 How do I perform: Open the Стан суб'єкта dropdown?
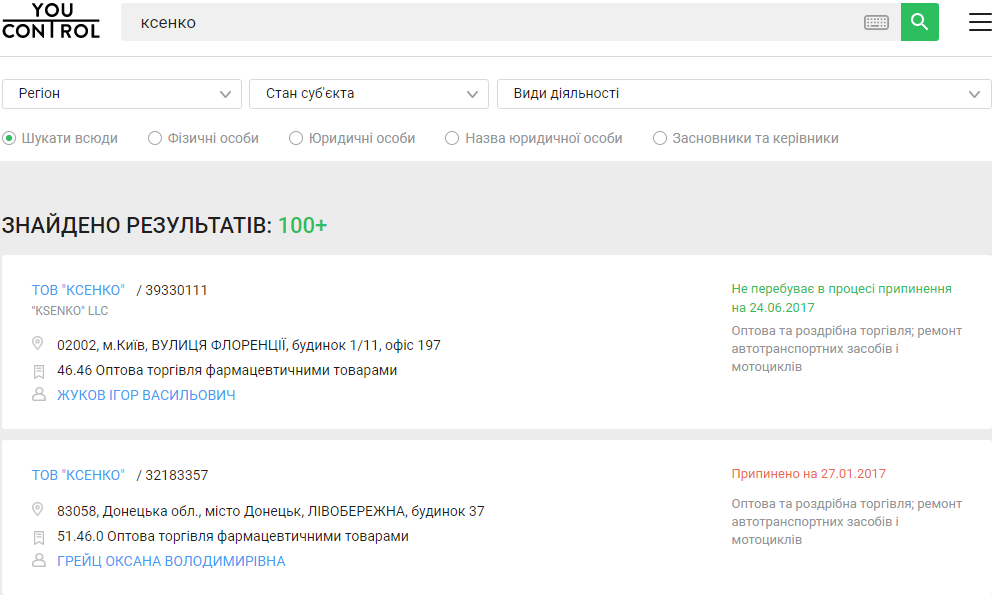pyautogui.click(x=368, y=93)
